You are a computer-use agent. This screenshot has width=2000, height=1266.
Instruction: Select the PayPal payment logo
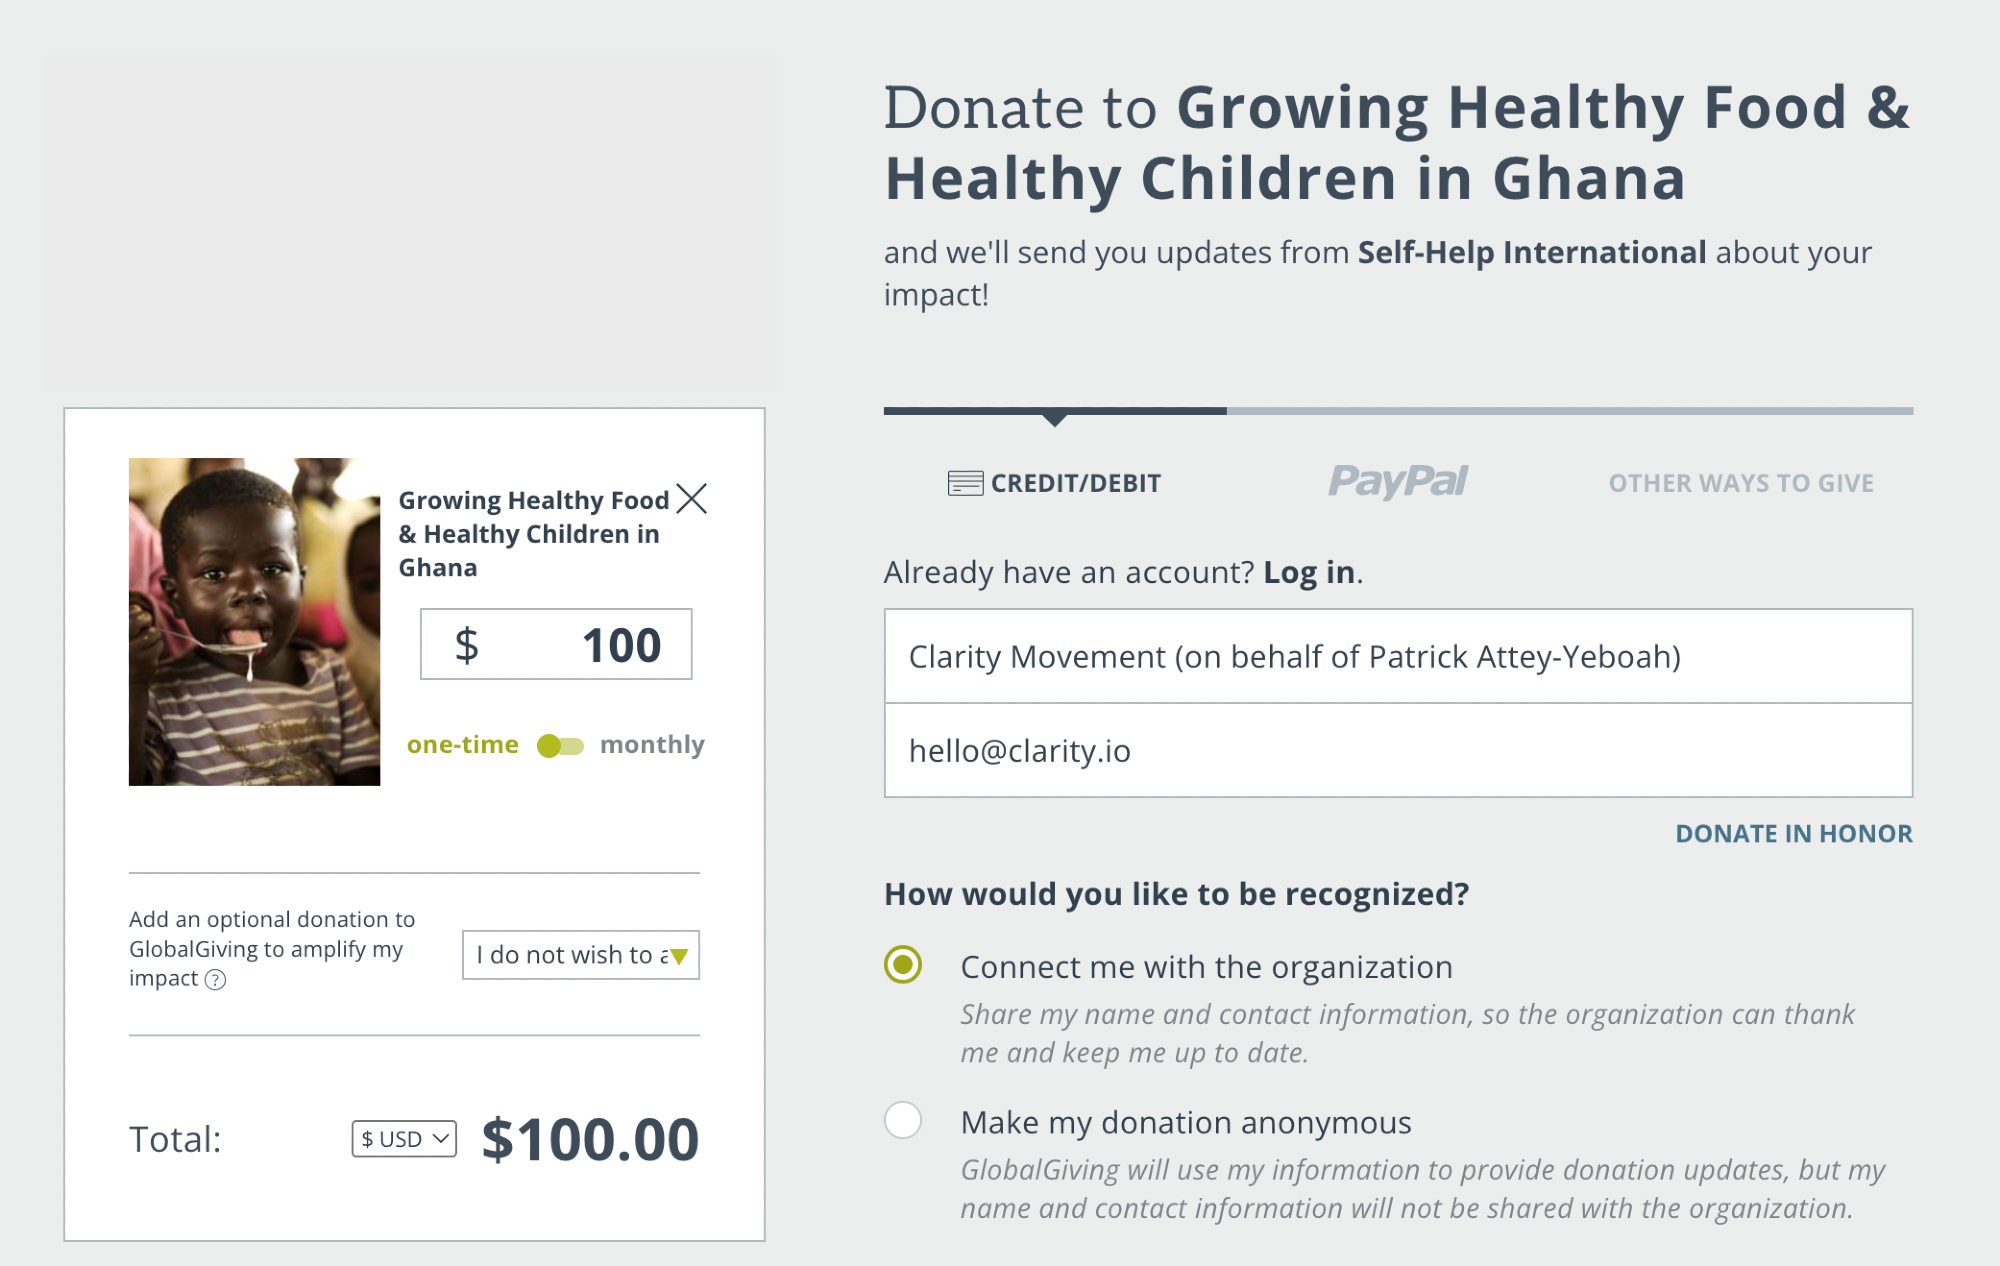pos(1397,482)
